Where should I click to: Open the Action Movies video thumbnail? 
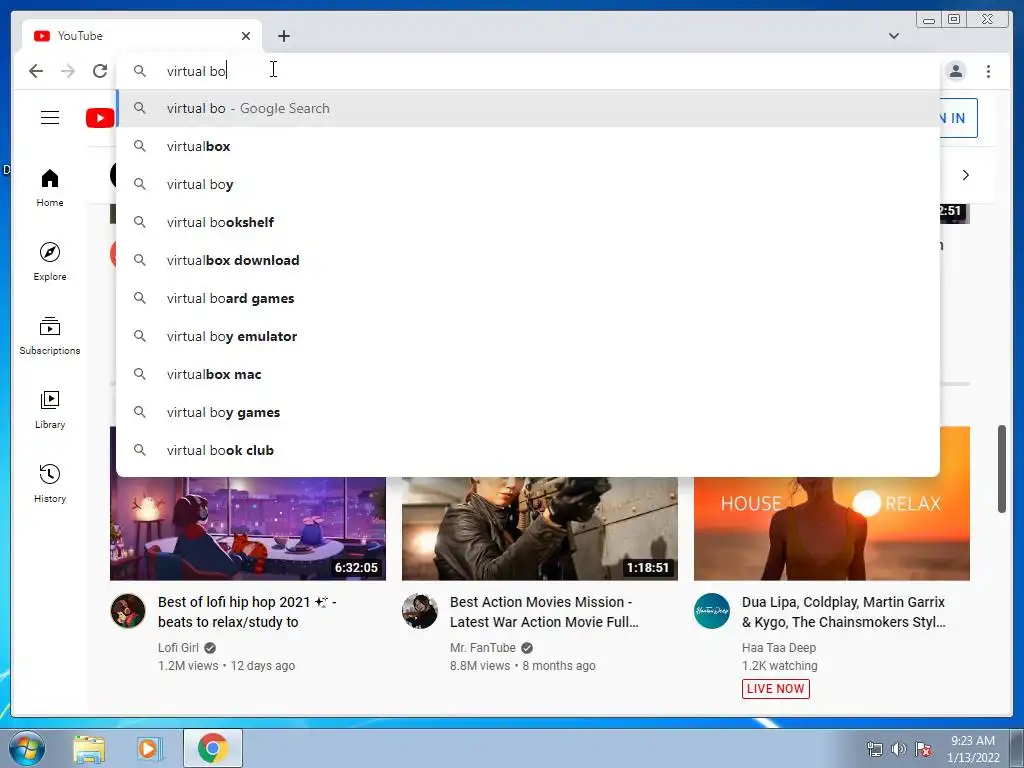pos(539,528)
